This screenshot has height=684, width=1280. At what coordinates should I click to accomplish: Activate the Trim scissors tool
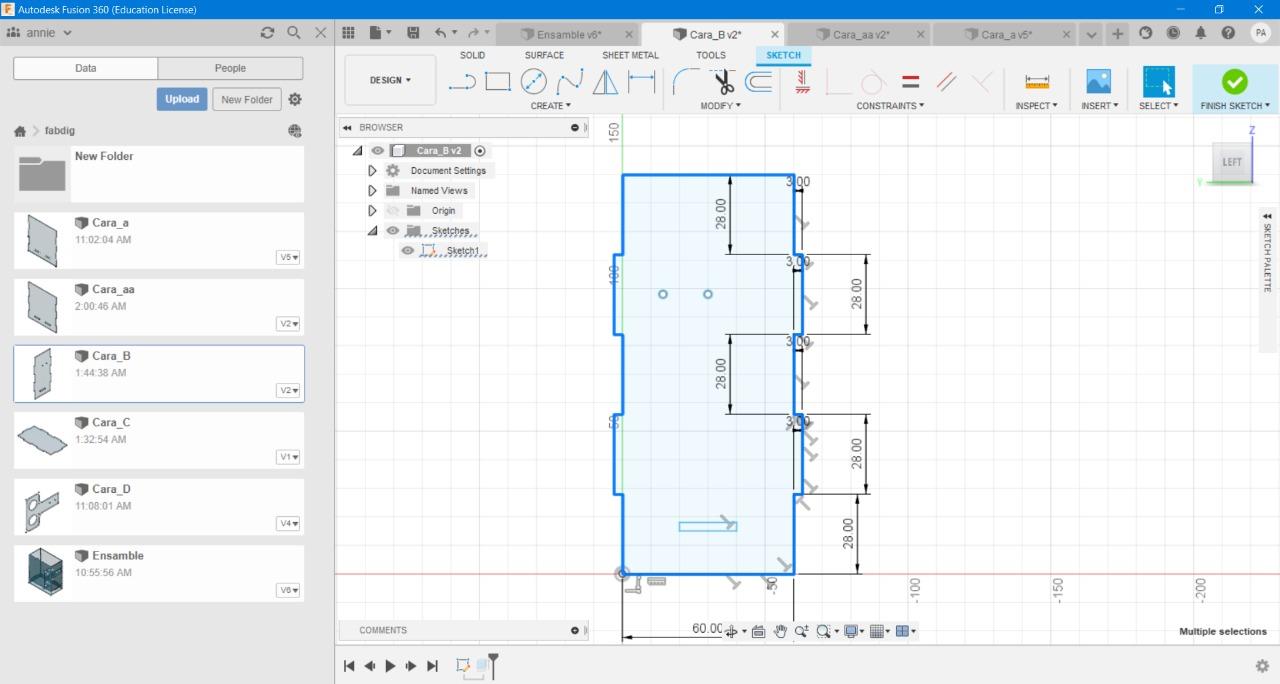(723, 82)
